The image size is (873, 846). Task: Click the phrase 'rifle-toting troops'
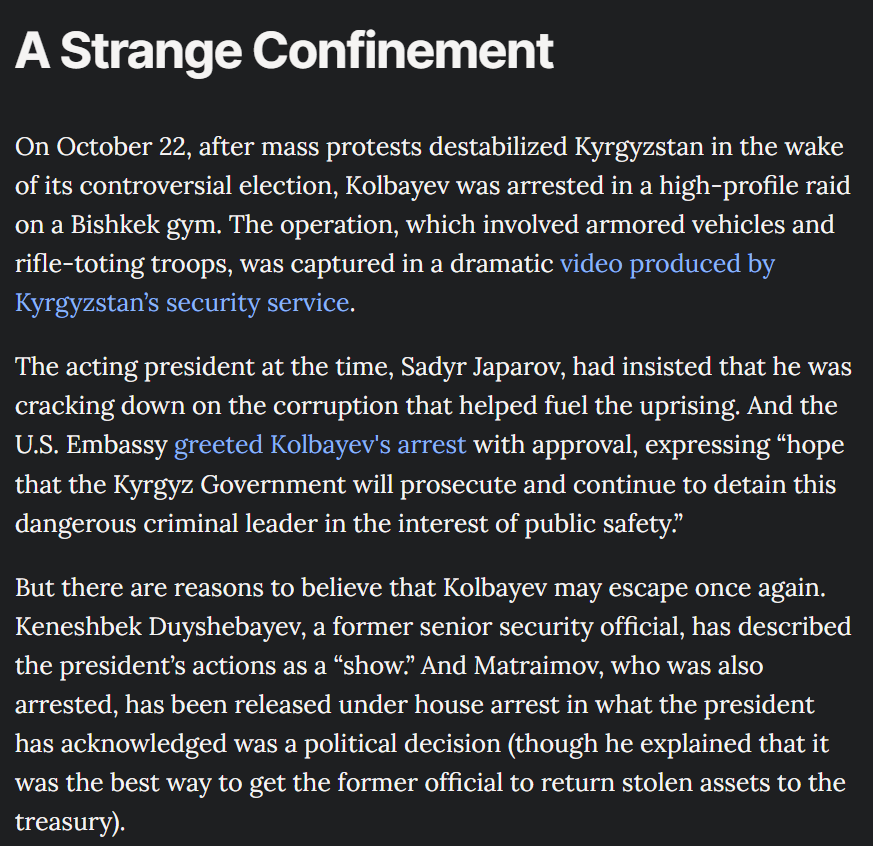coord(124,264)
